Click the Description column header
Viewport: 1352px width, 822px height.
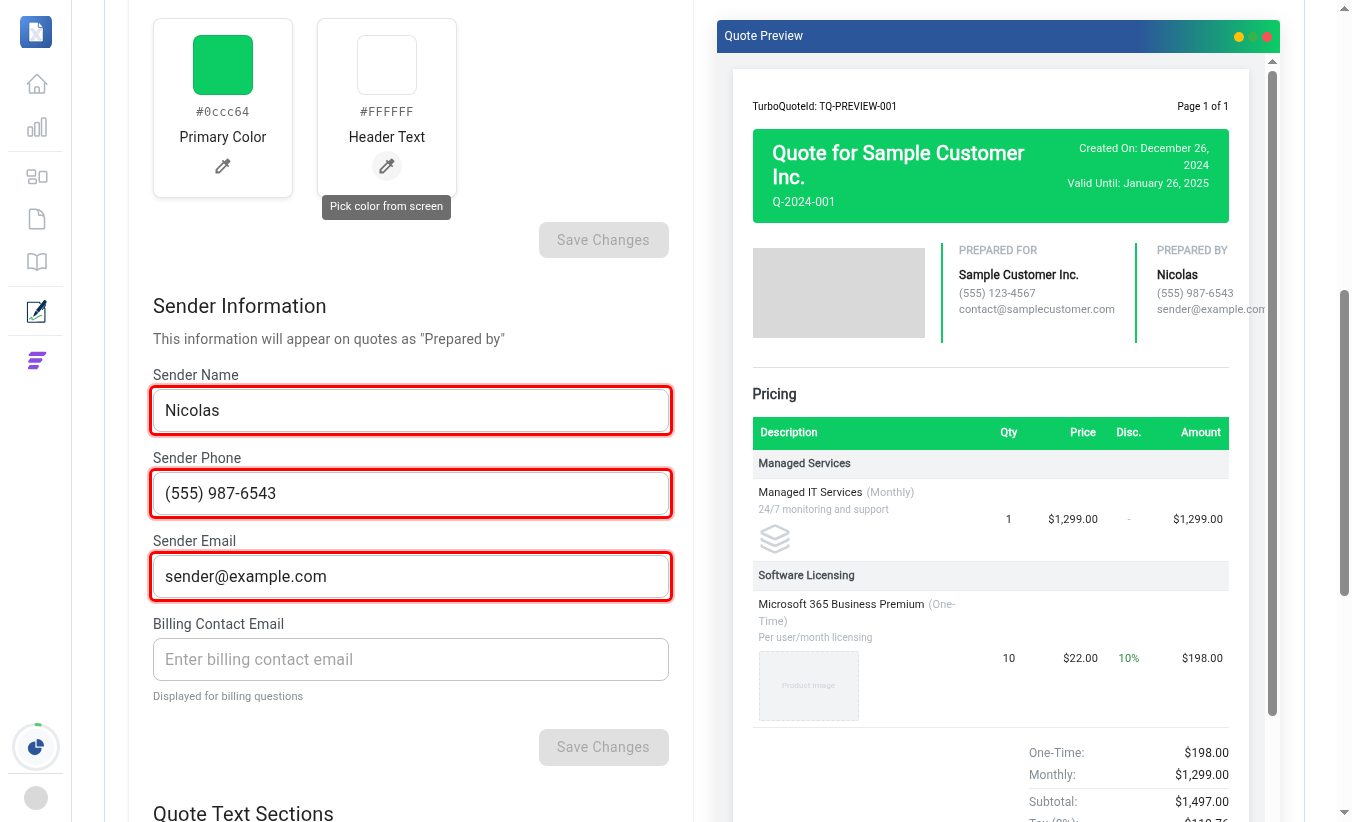point(789,433)
